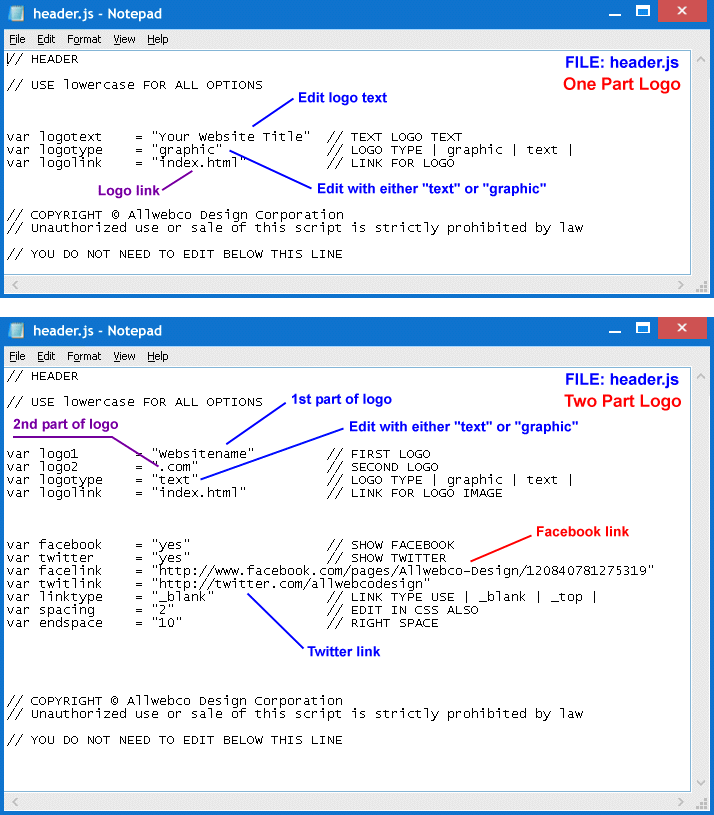Place cursor in "Your Website Title" text
Screen dimensions: 714x815
pos(230,137)
